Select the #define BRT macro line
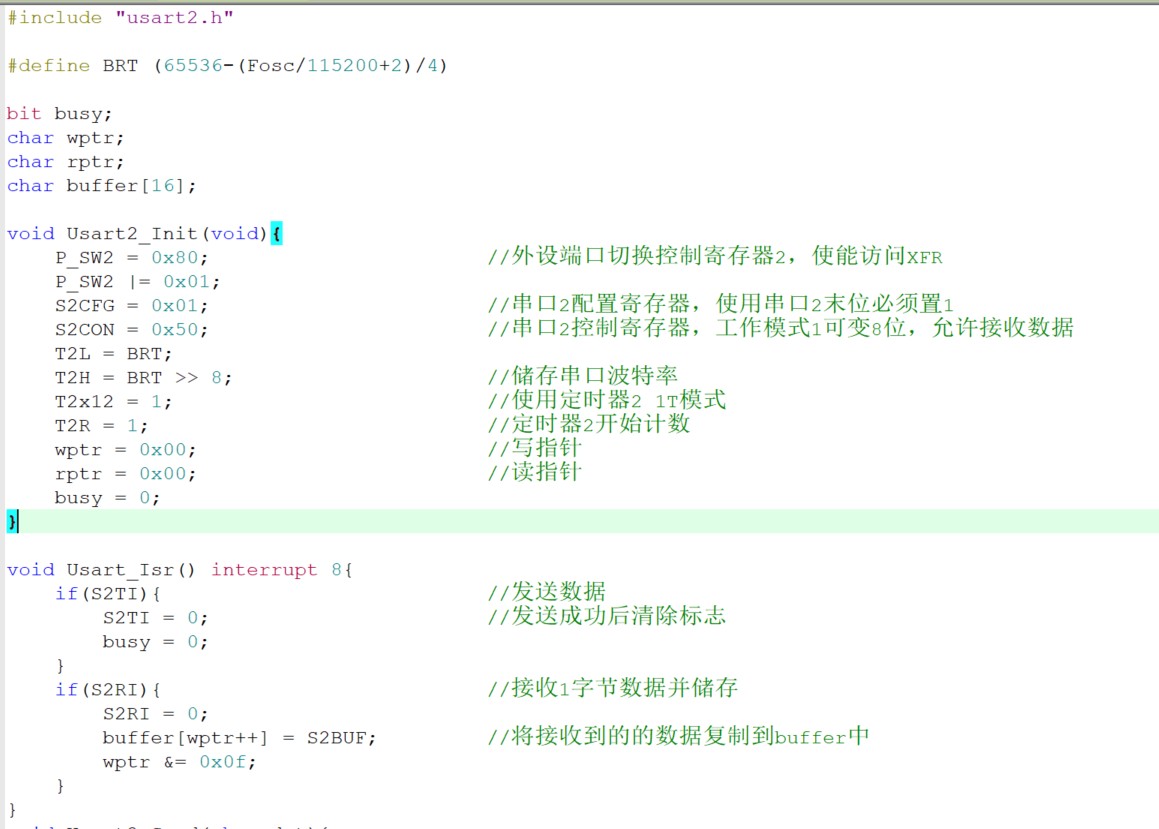This screenshot has height=829, width=1159. coord(227,65)
